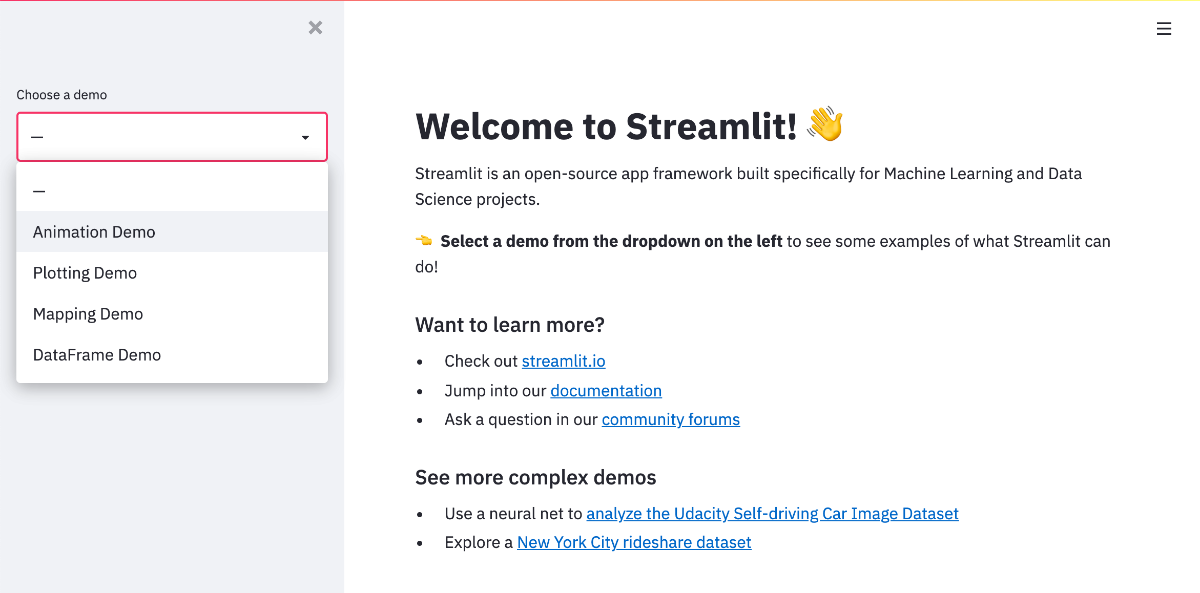Click the bold text Select a demo from the dropdown

(611, 241)
